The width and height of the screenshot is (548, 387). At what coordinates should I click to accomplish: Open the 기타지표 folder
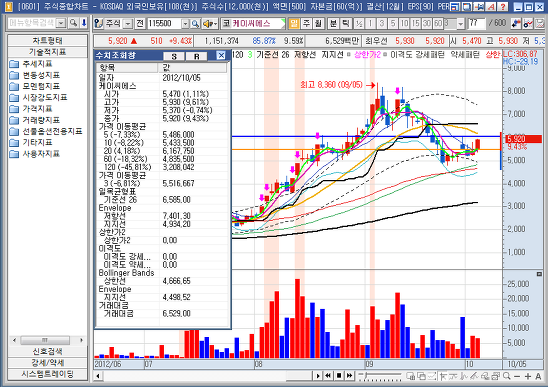31,142
